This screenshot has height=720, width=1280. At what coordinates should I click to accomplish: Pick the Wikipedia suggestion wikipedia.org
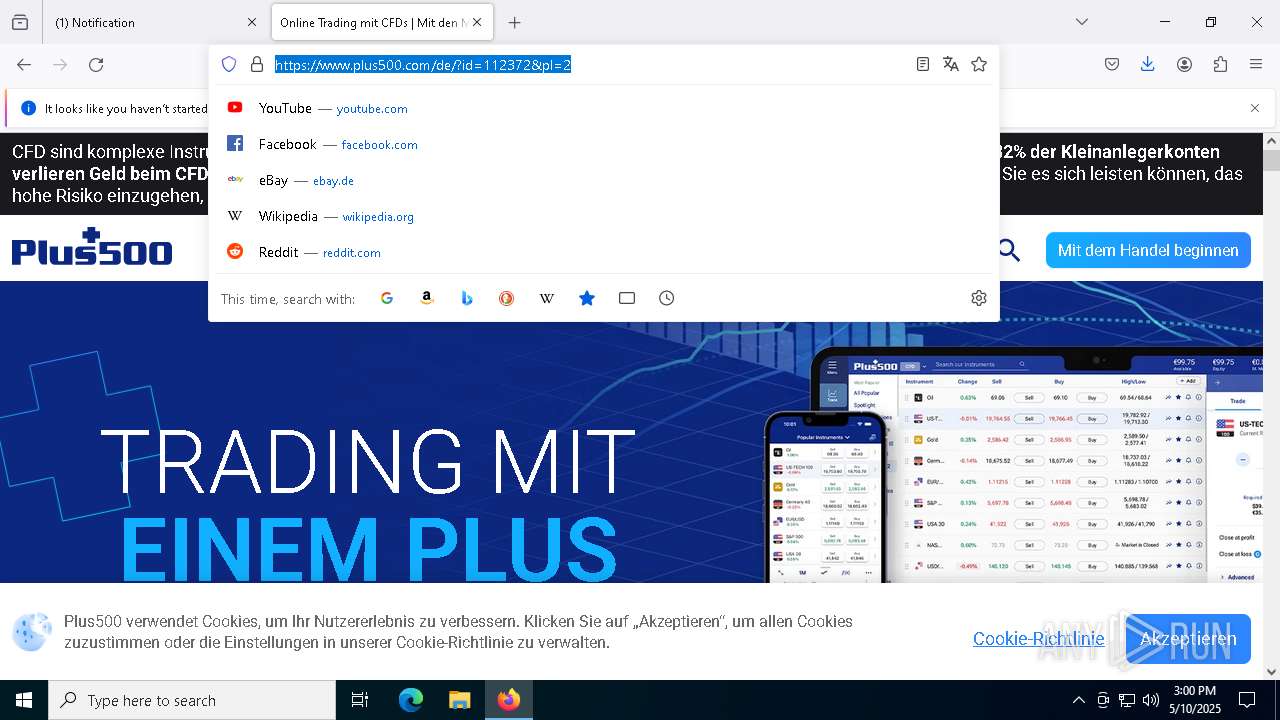[x=604, y=216]
